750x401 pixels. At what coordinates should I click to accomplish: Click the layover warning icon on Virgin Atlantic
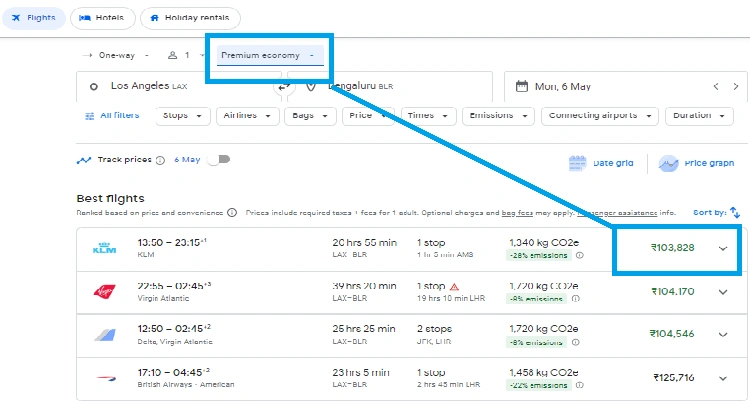pyautogui.click(x=454, y=287)
